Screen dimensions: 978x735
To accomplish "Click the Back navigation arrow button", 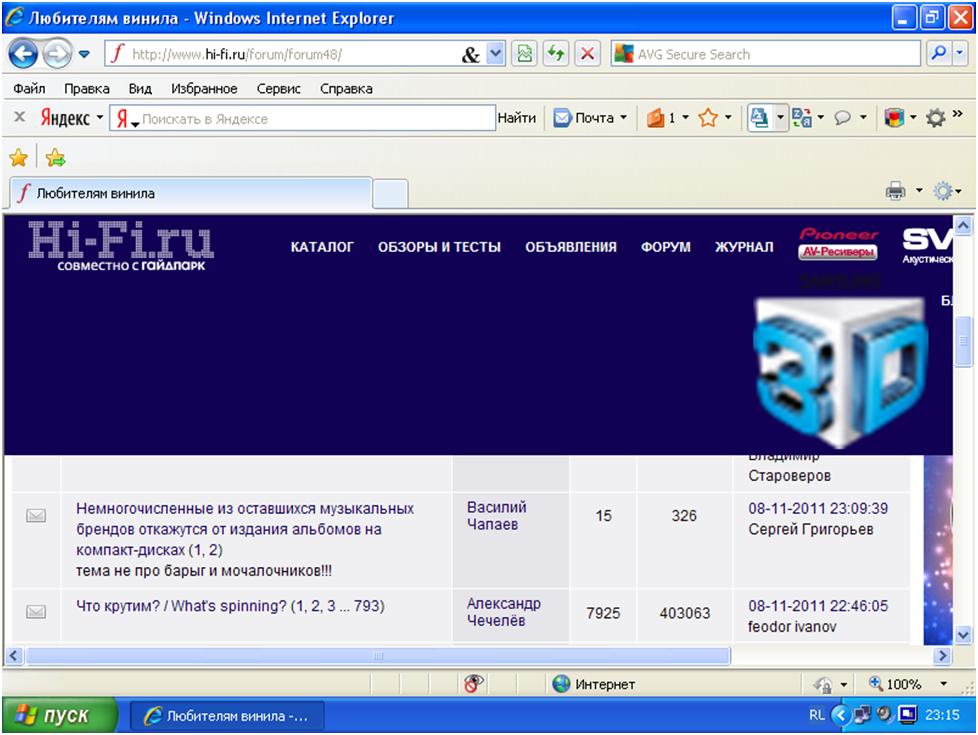I will (24, 55).
